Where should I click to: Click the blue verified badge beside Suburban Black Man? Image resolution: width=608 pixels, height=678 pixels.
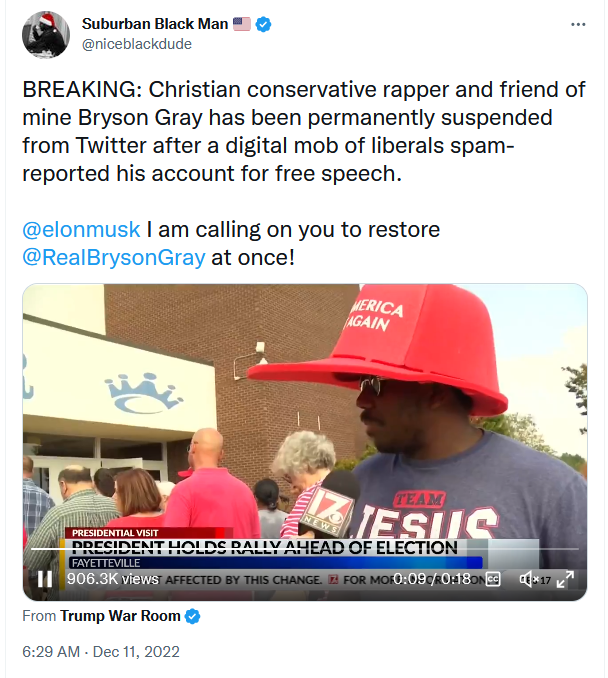tap(263, 24)
